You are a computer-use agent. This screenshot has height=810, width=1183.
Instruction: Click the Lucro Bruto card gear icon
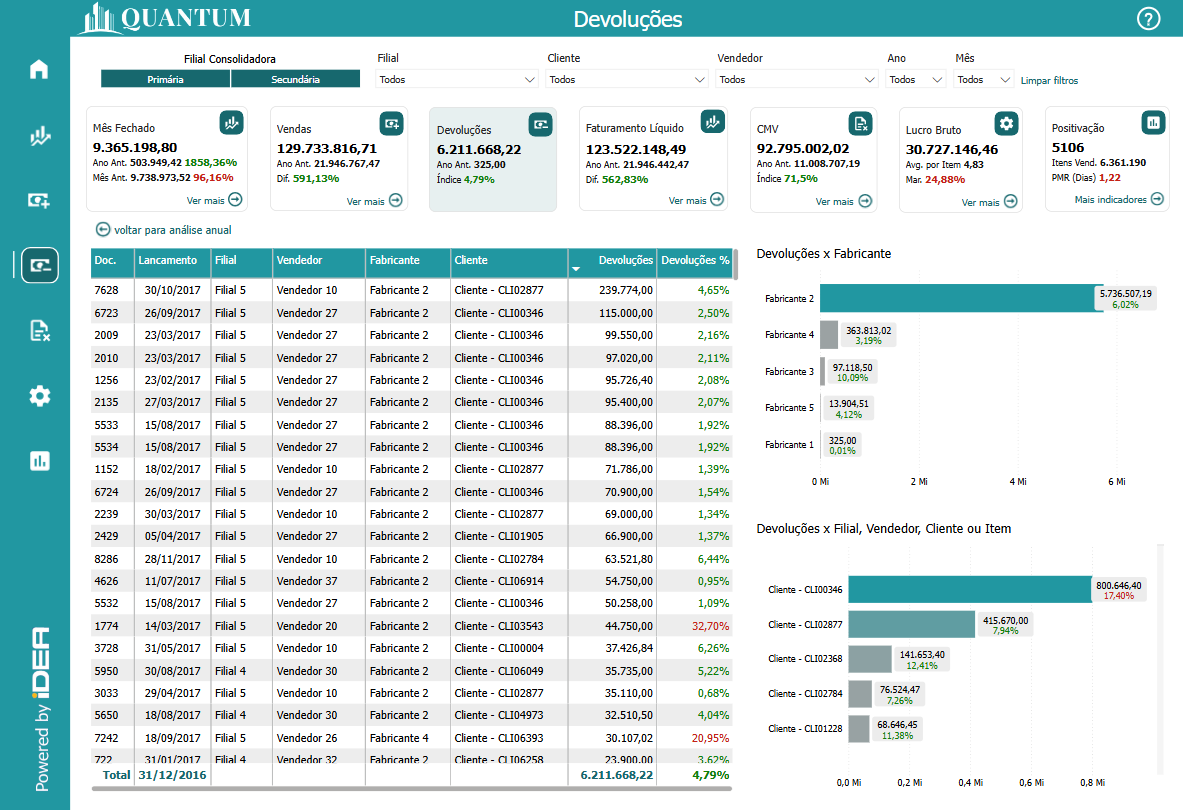click(1006, 123)
